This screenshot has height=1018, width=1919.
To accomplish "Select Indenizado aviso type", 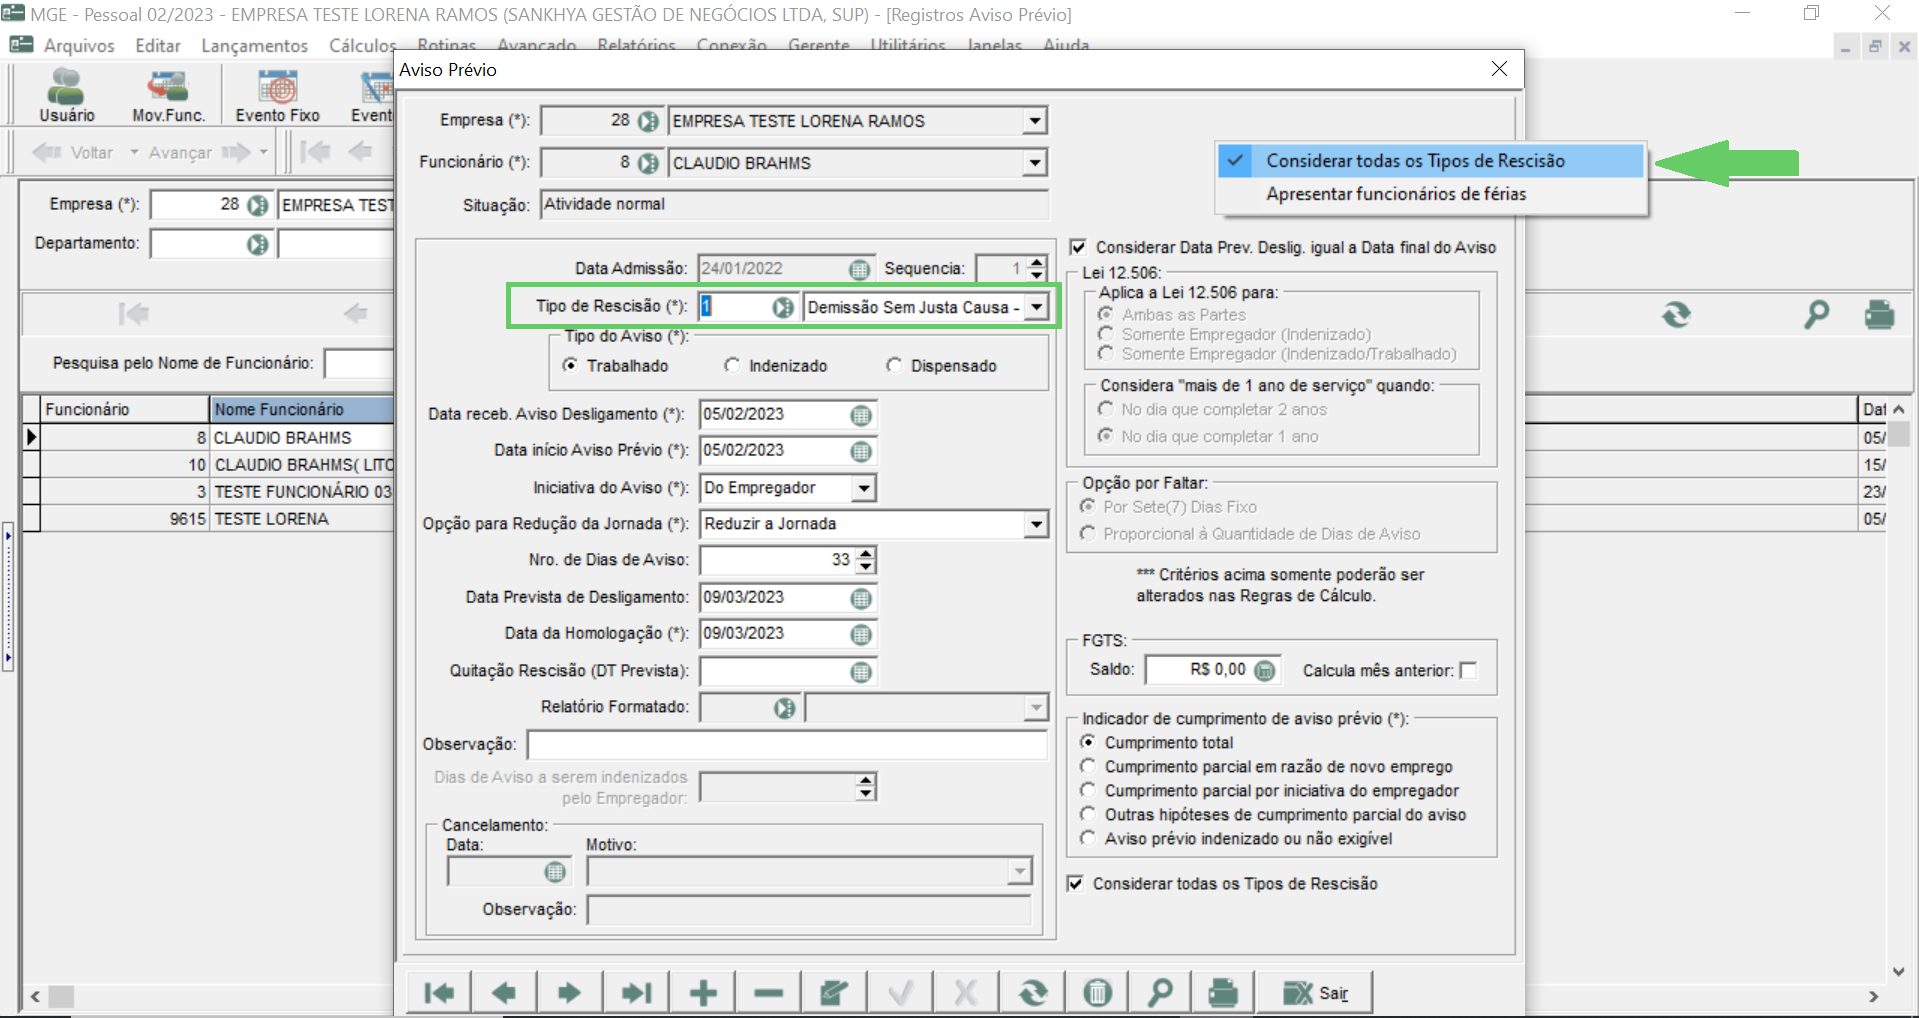I will [x=732, y=365].
